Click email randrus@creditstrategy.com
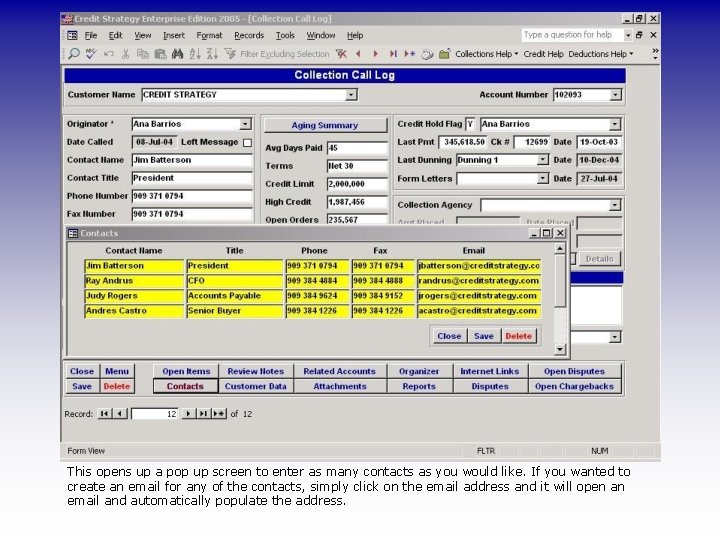This screenshot has height=540, width=720. click(479, 281)
